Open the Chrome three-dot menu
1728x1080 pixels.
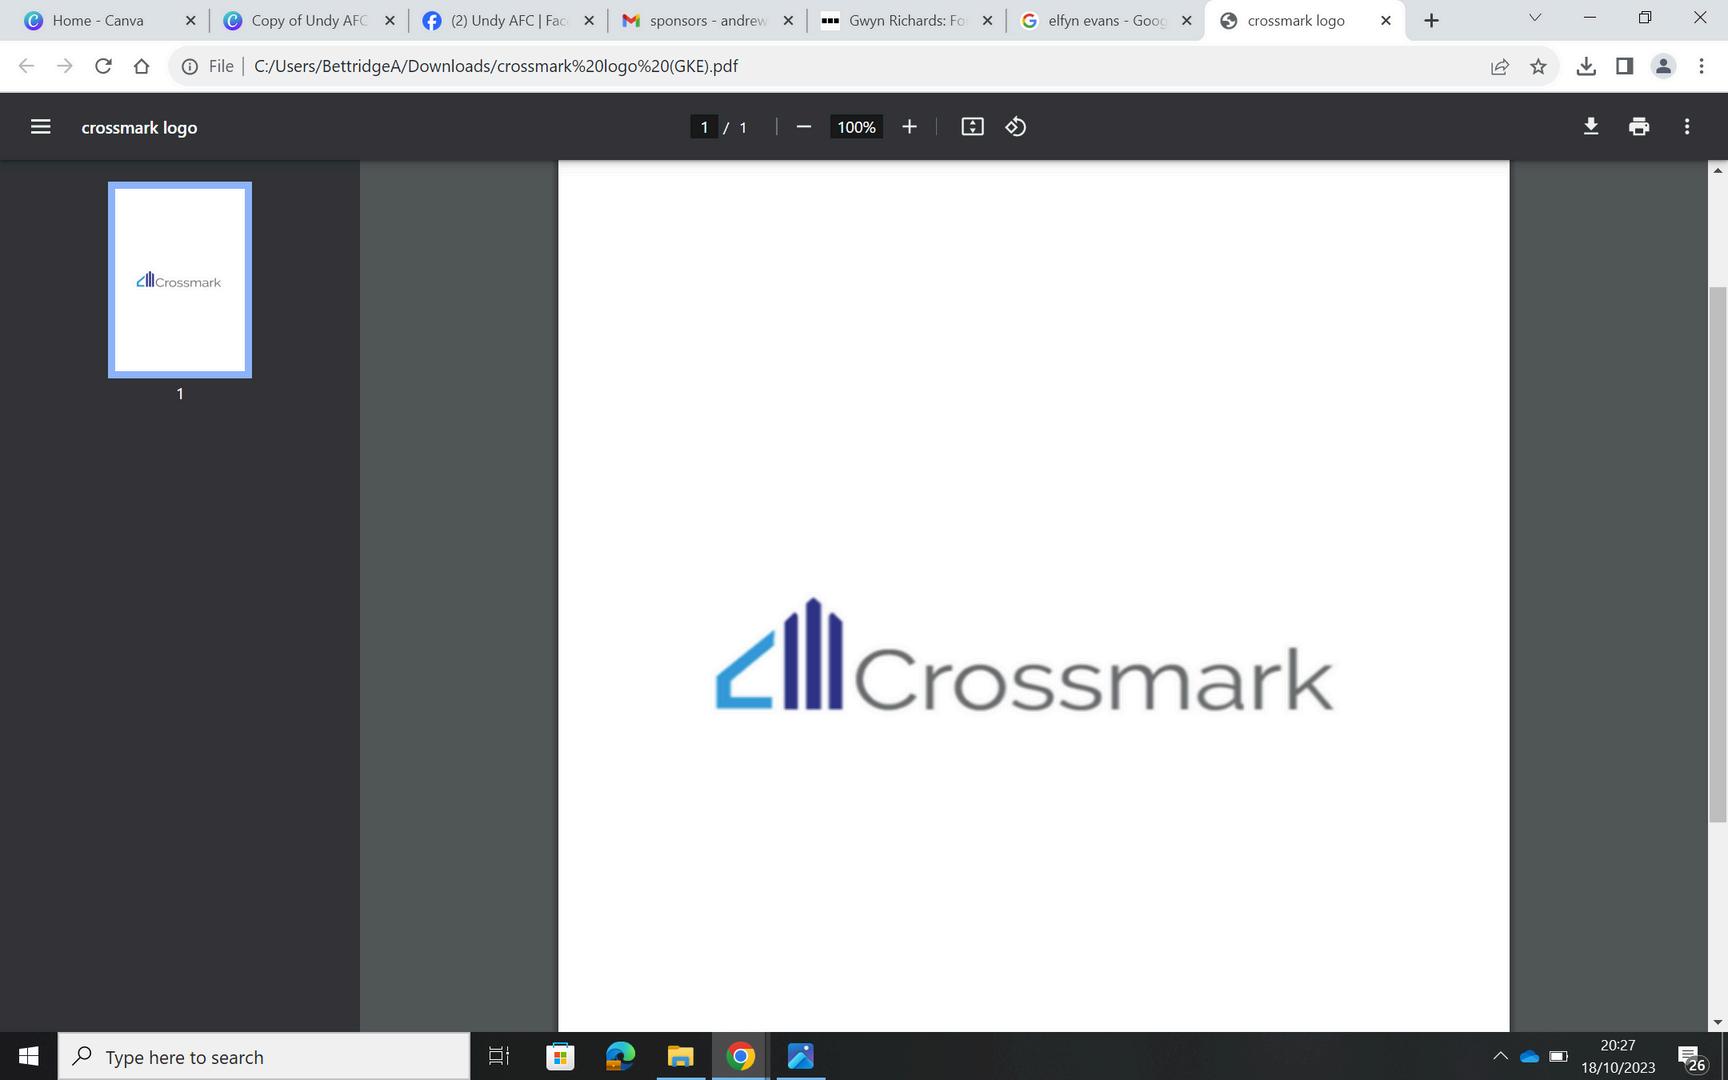tap(1701, 66)
